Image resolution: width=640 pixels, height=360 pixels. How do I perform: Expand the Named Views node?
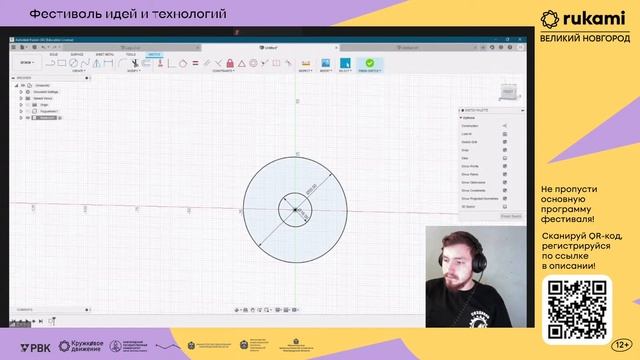tap(21, 98)
